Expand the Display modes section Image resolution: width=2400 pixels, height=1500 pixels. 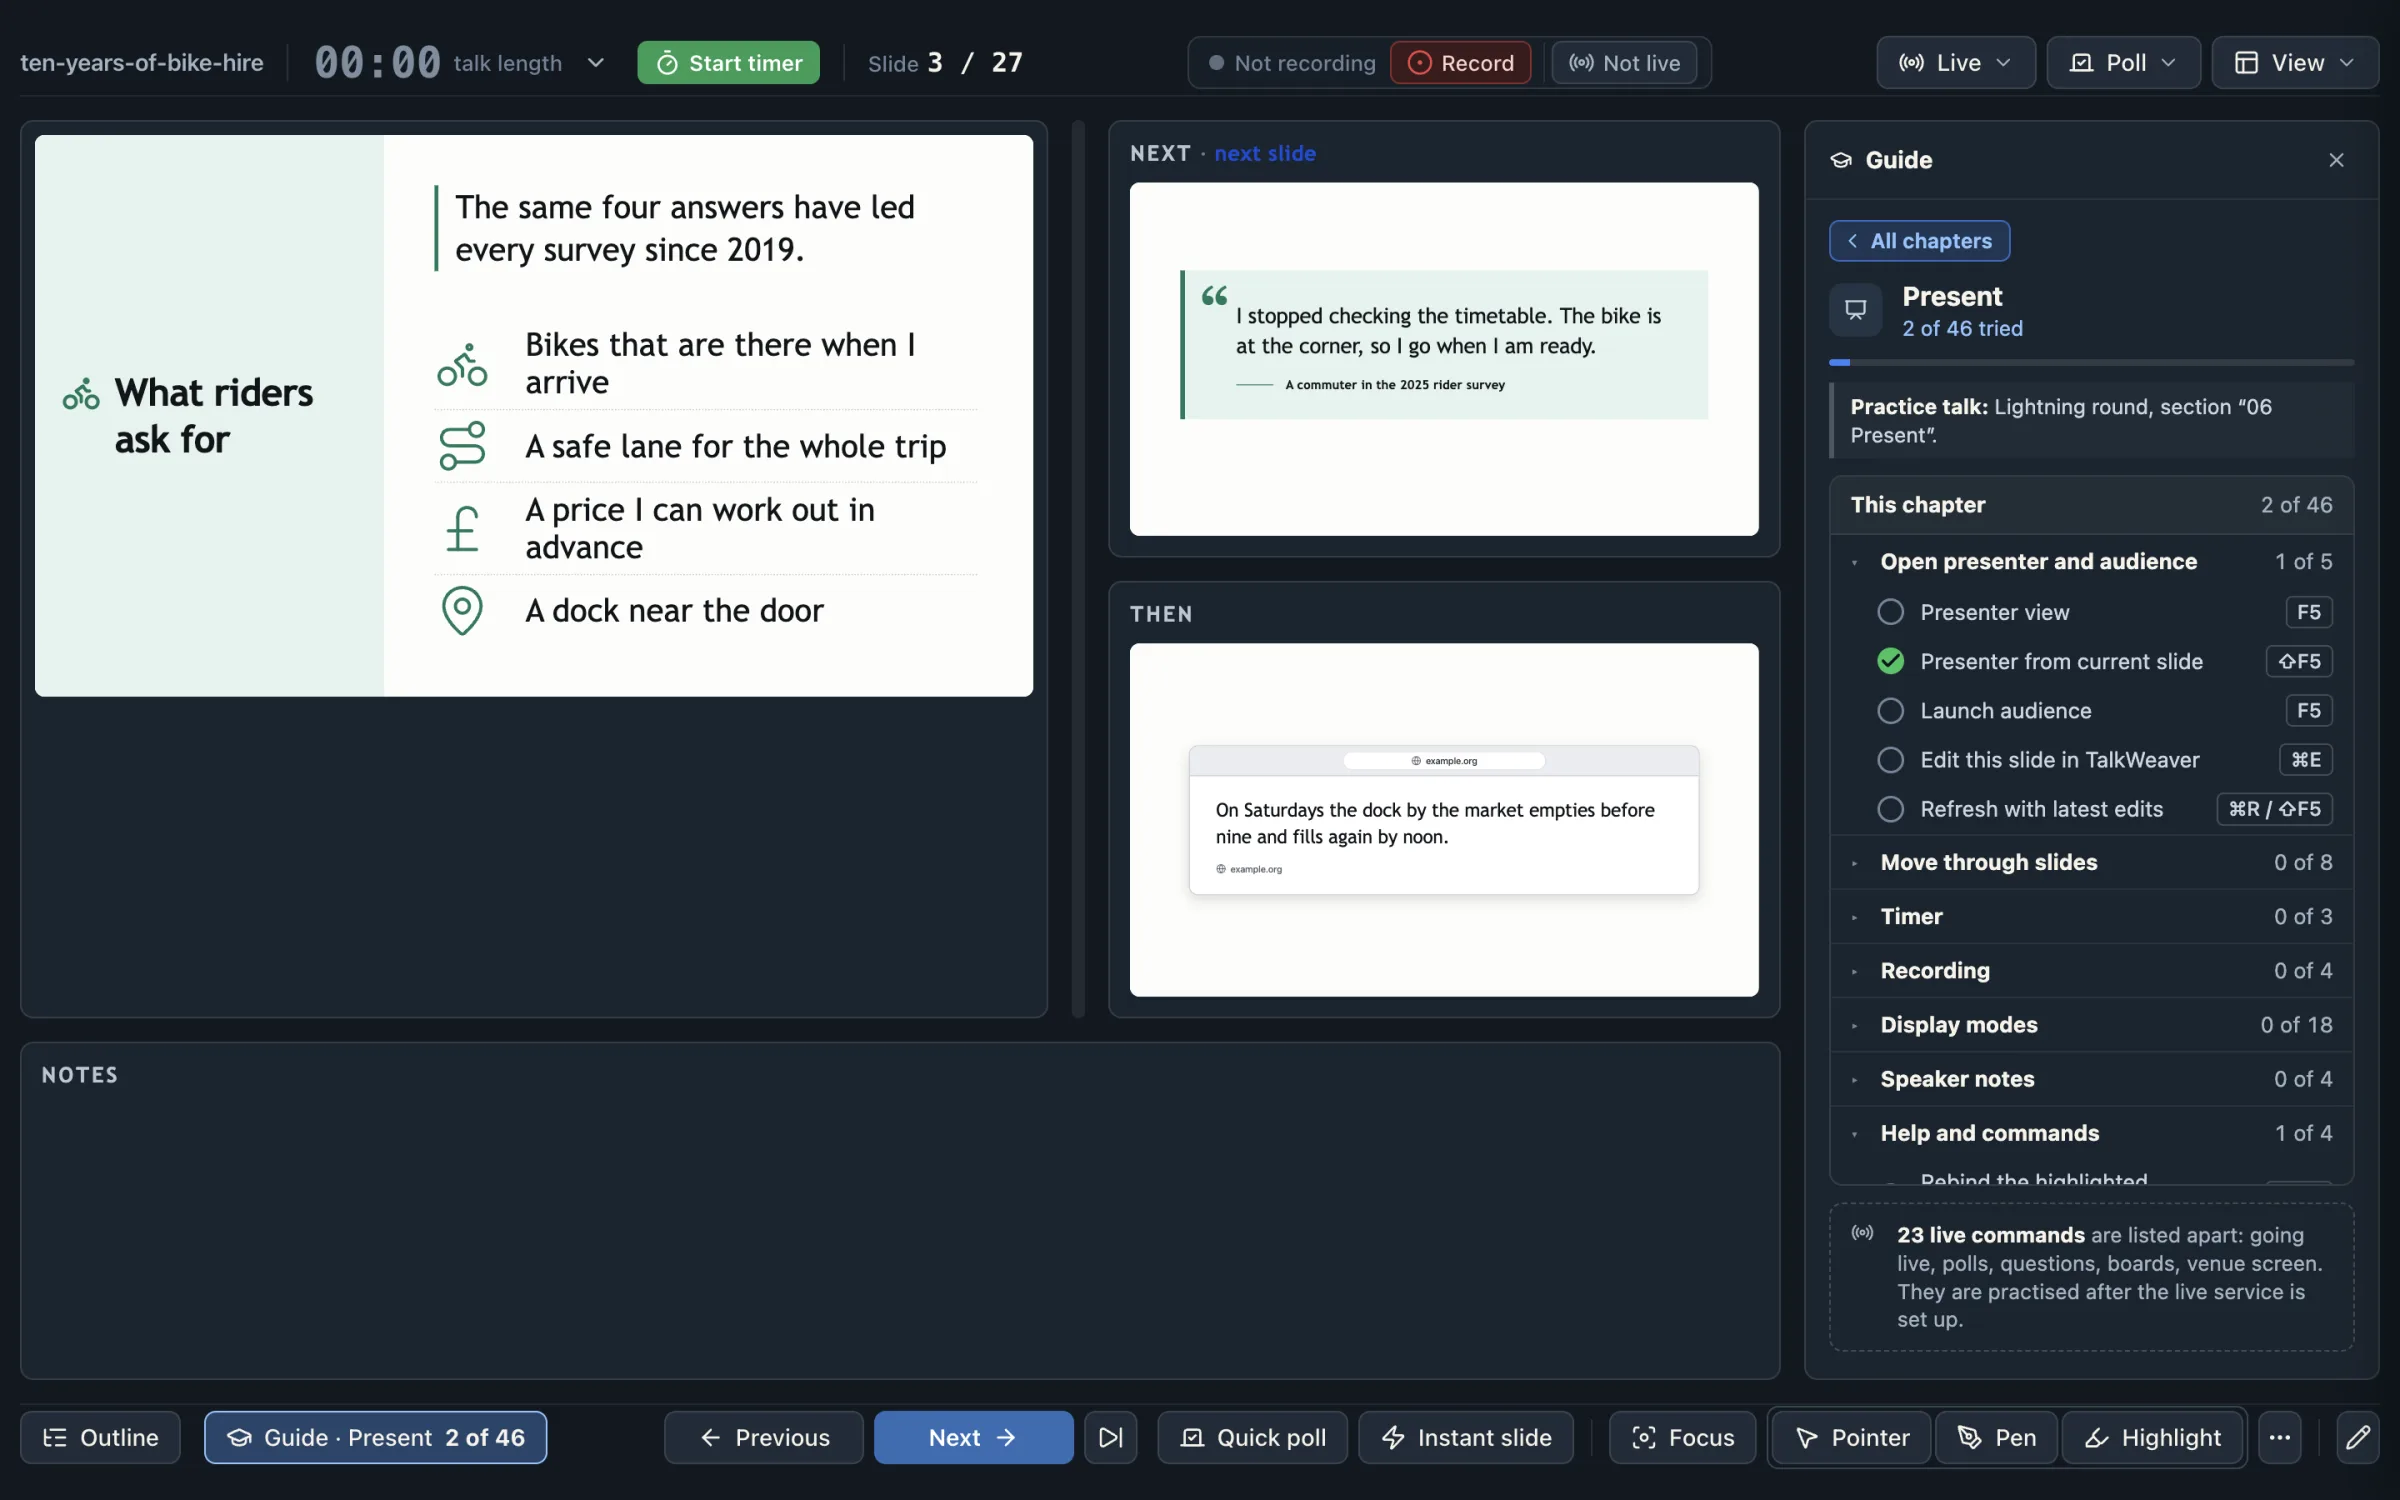tap(2091, 1024)
